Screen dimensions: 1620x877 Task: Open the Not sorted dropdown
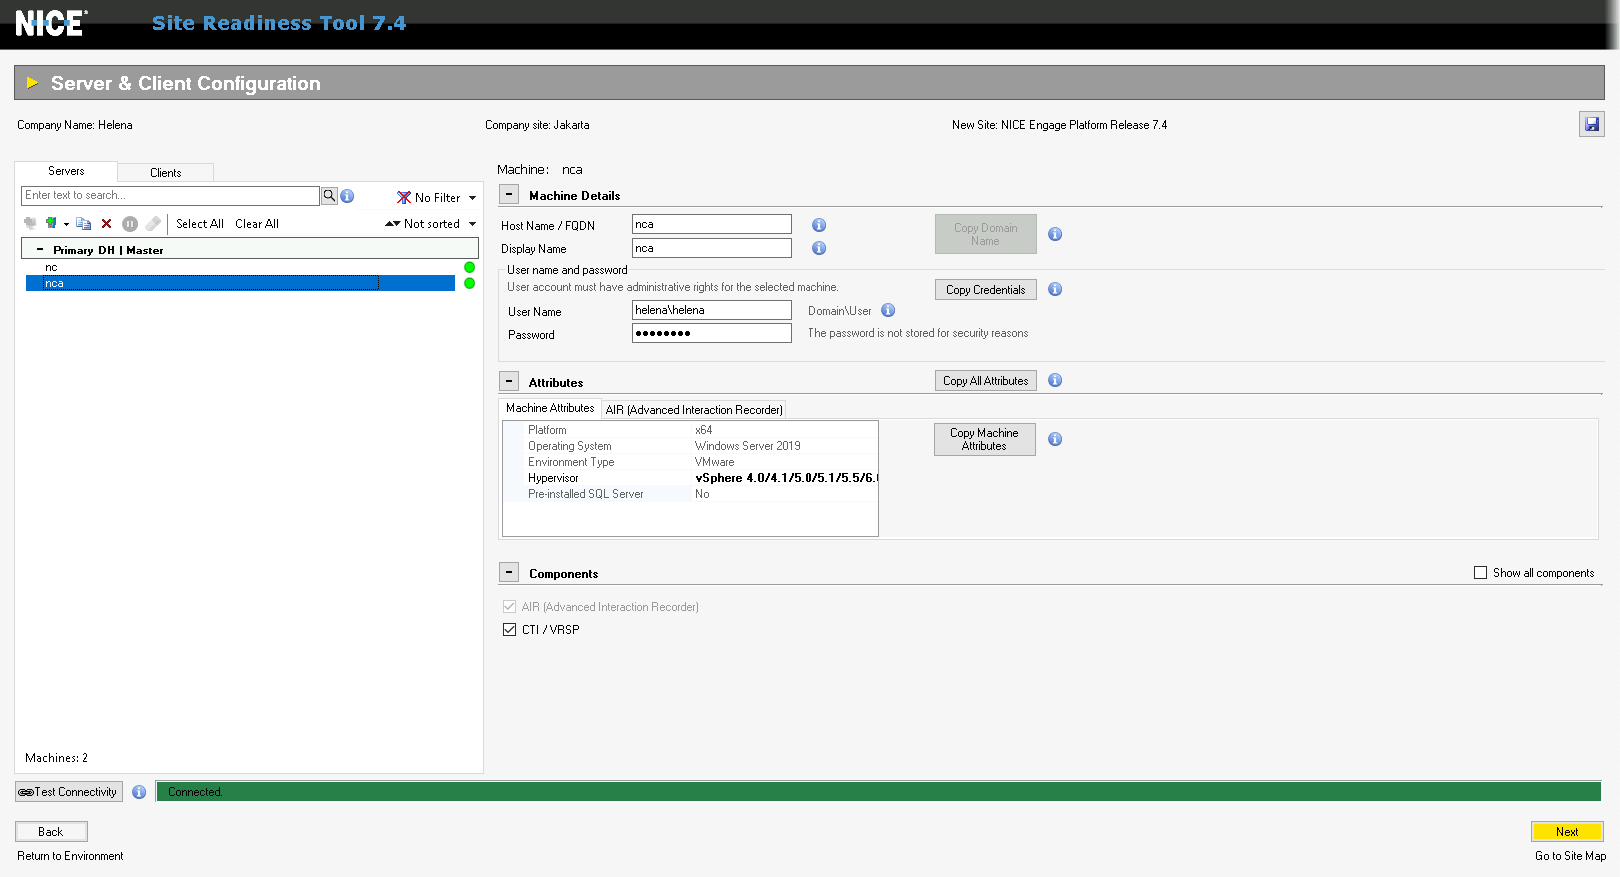click(431, 224)
